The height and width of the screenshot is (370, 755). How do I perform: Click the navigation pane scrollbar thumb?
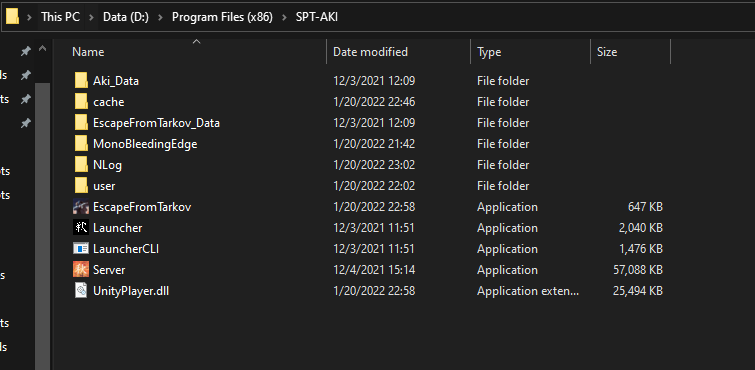coord(42,226)
